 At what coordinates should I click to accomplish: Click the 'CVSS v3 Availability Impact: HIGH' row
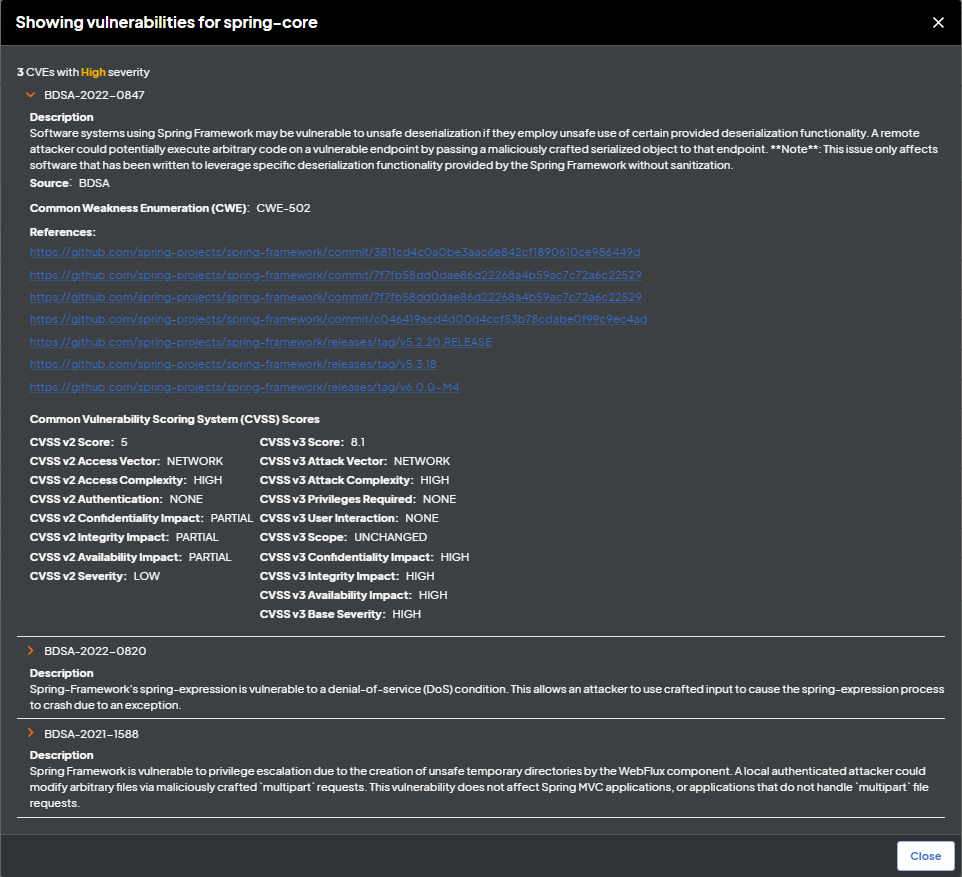click(x=353, y=595)
